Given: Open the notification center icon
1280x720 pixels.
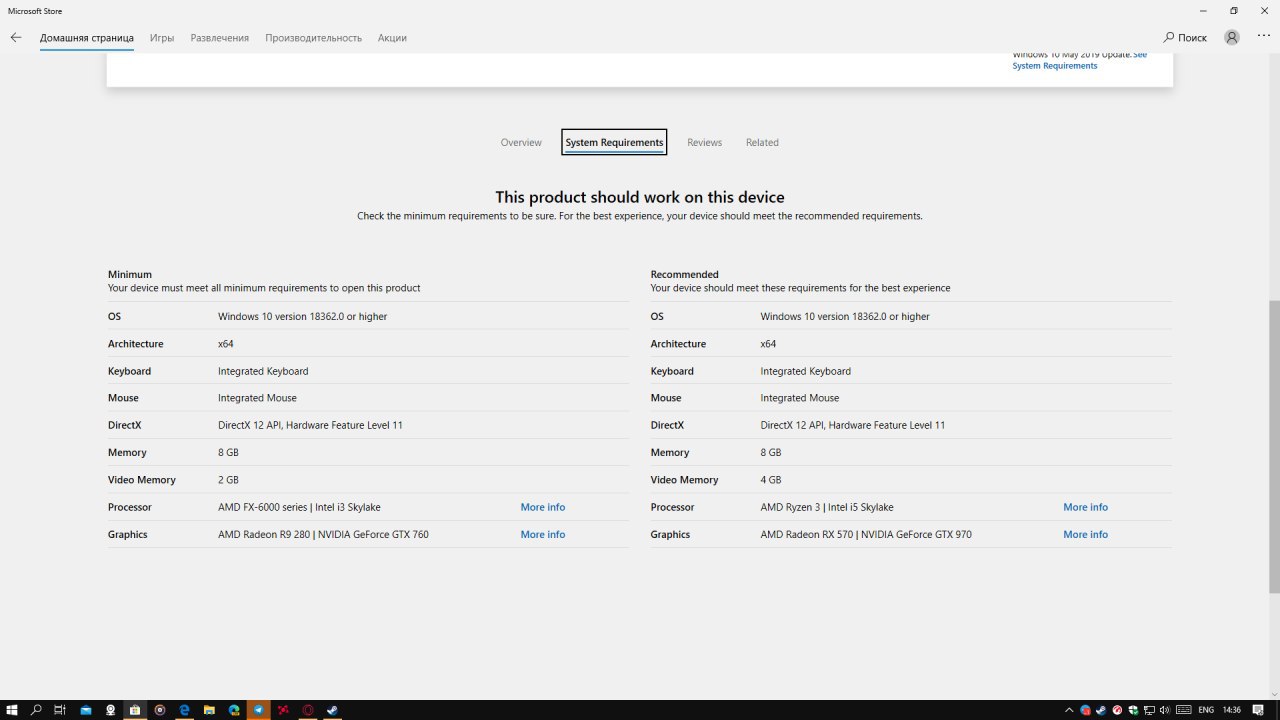Looking at the screenshot, I should tap(1258, 710).
